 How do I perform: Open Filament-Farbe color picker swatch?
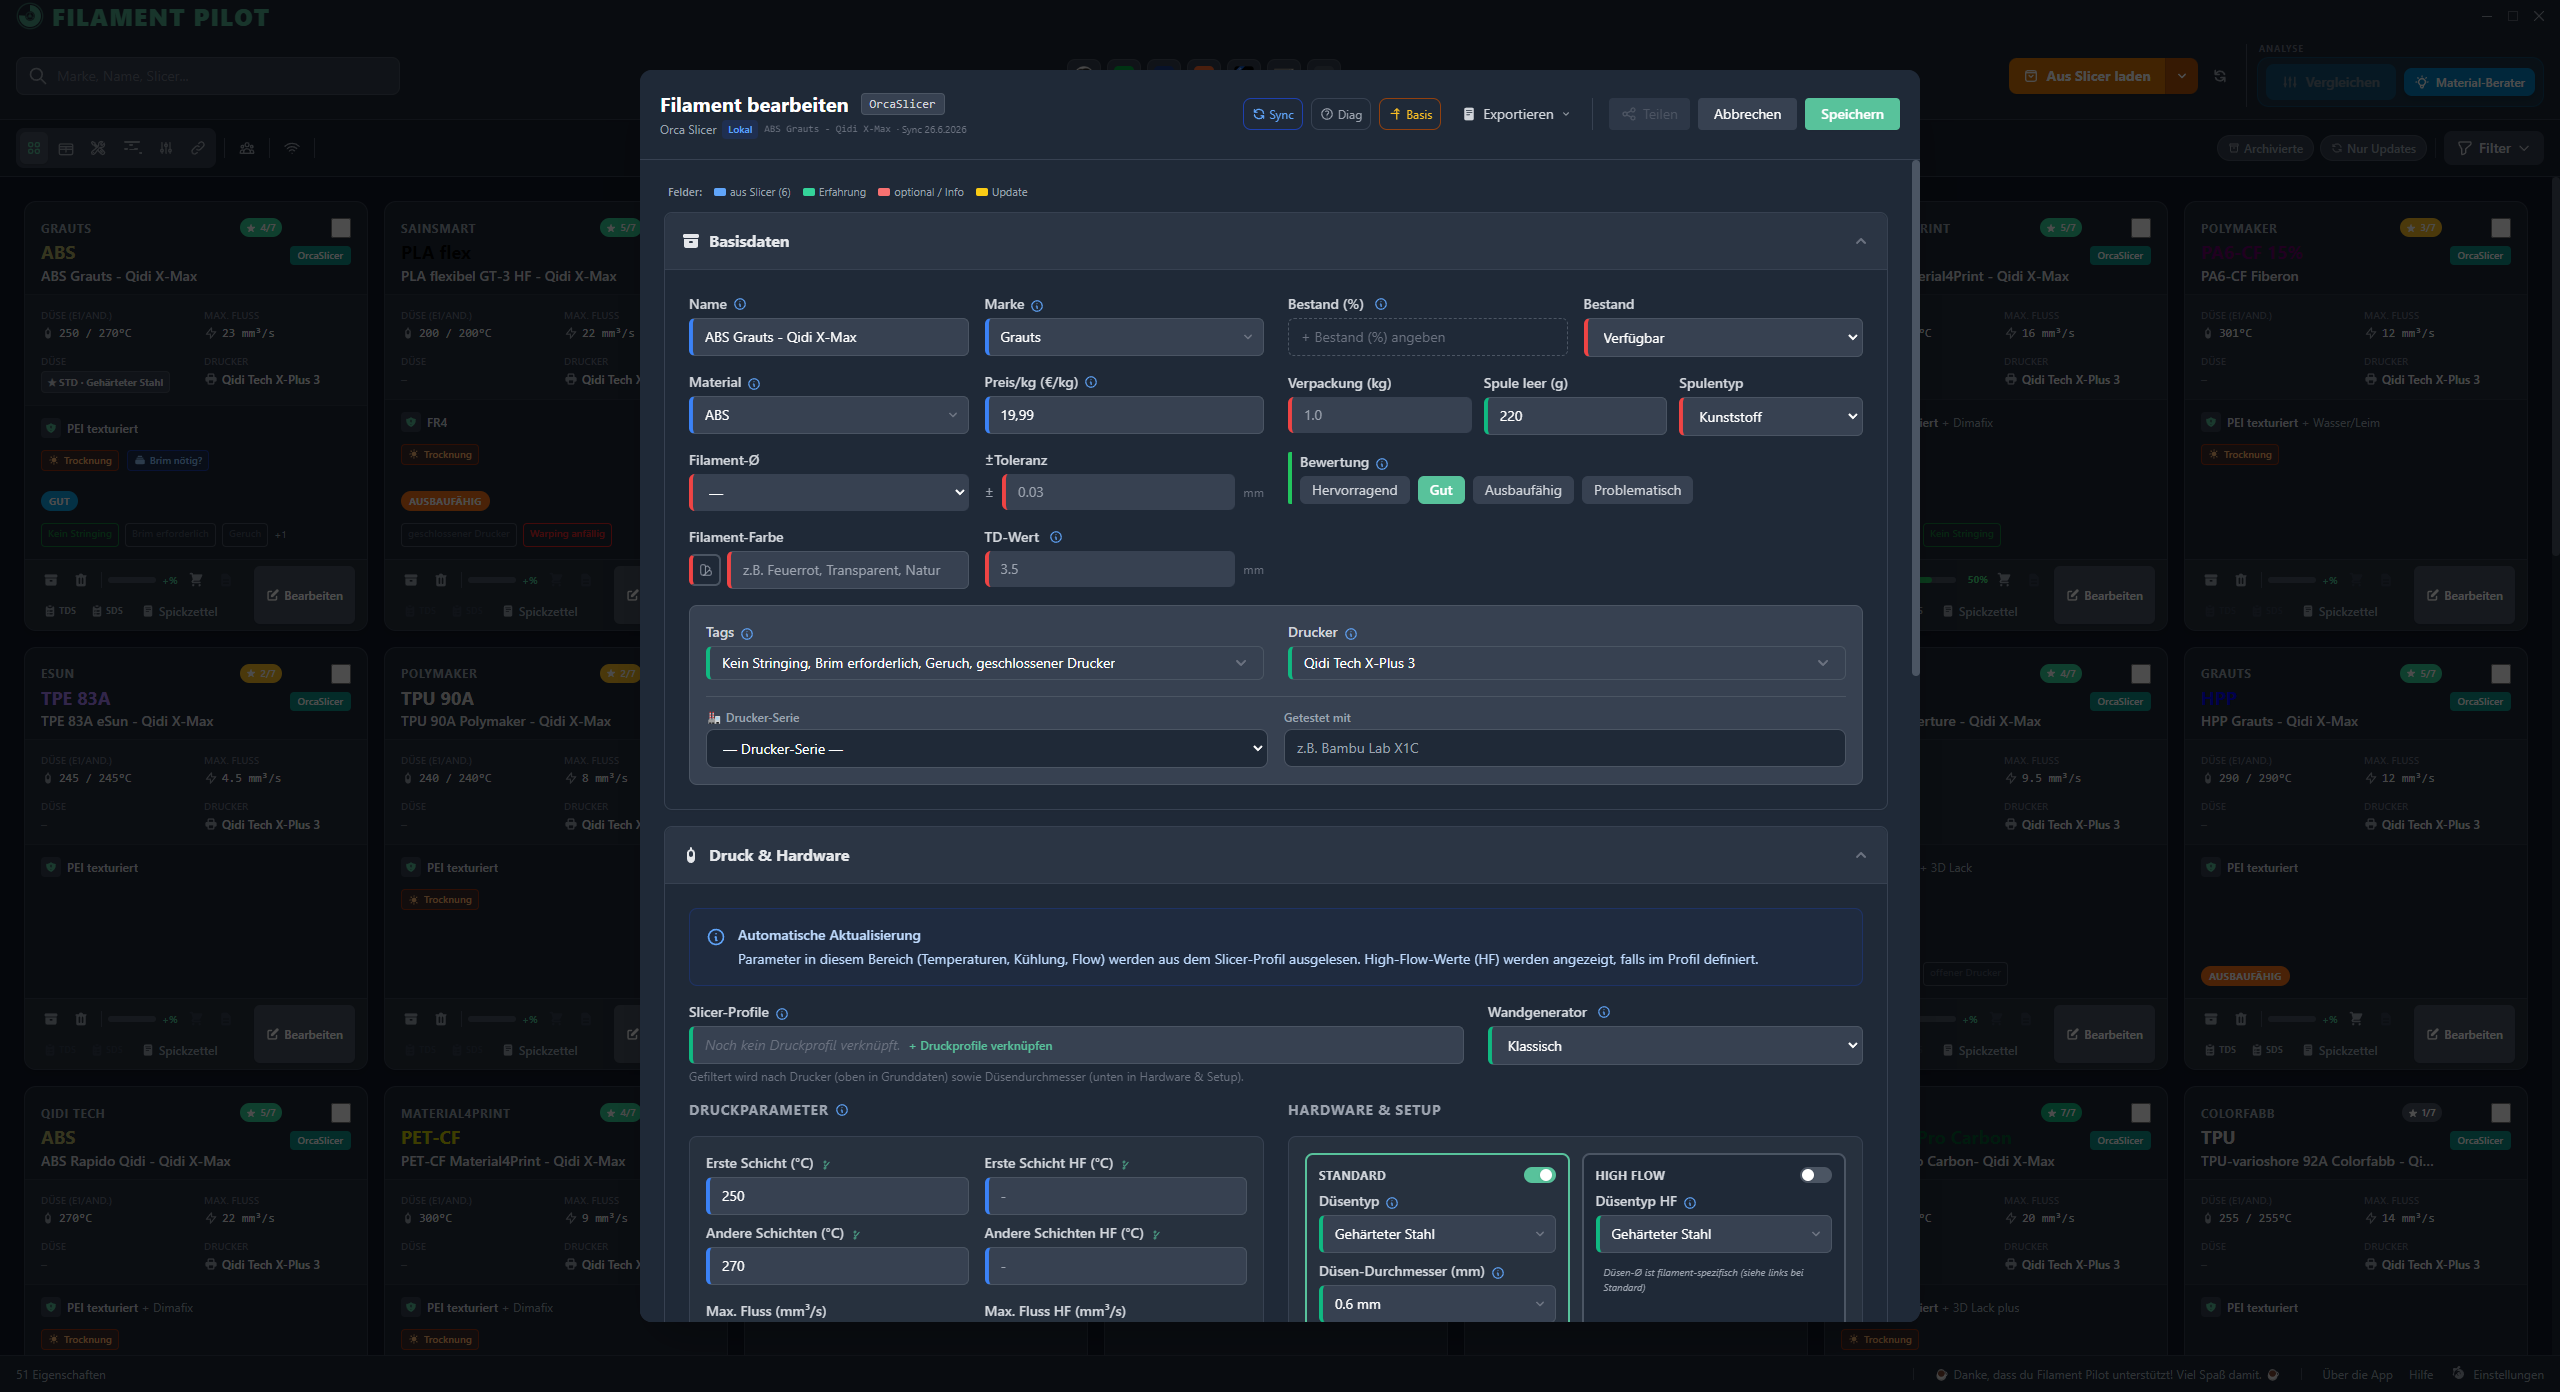(x=705, y=570)
